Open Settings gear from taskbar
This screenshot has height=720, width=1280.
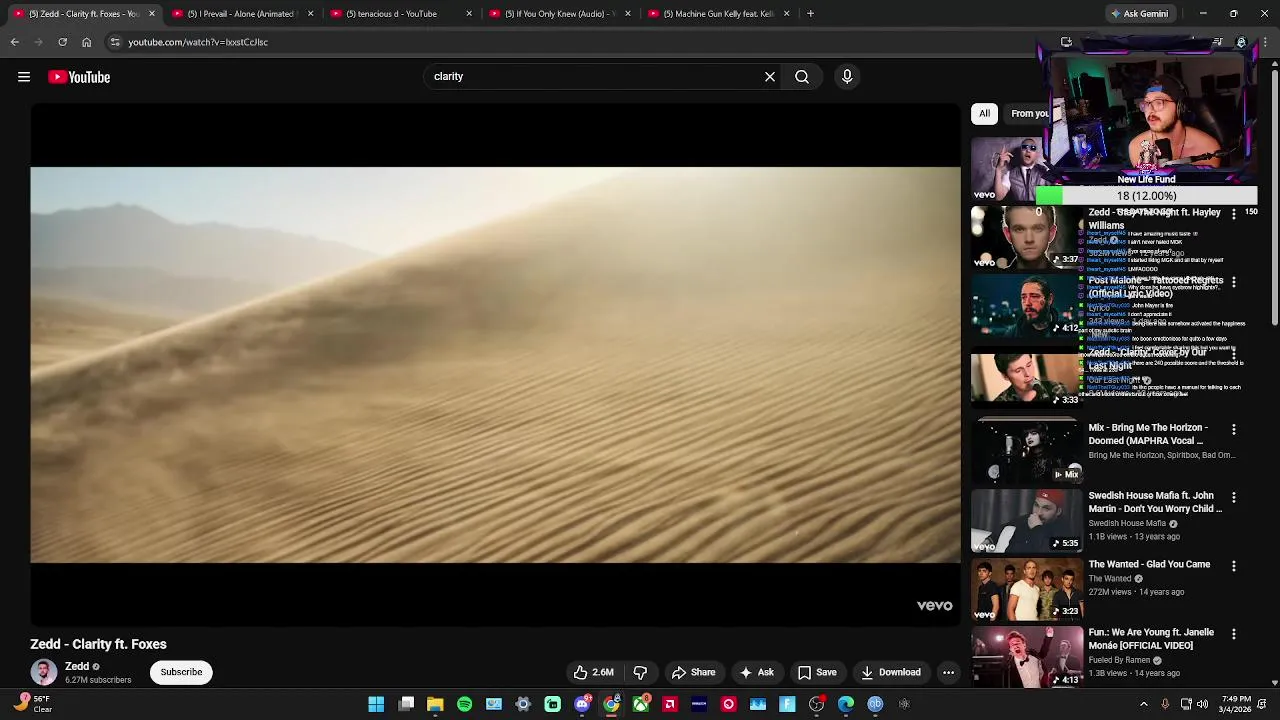click(523, 704)
